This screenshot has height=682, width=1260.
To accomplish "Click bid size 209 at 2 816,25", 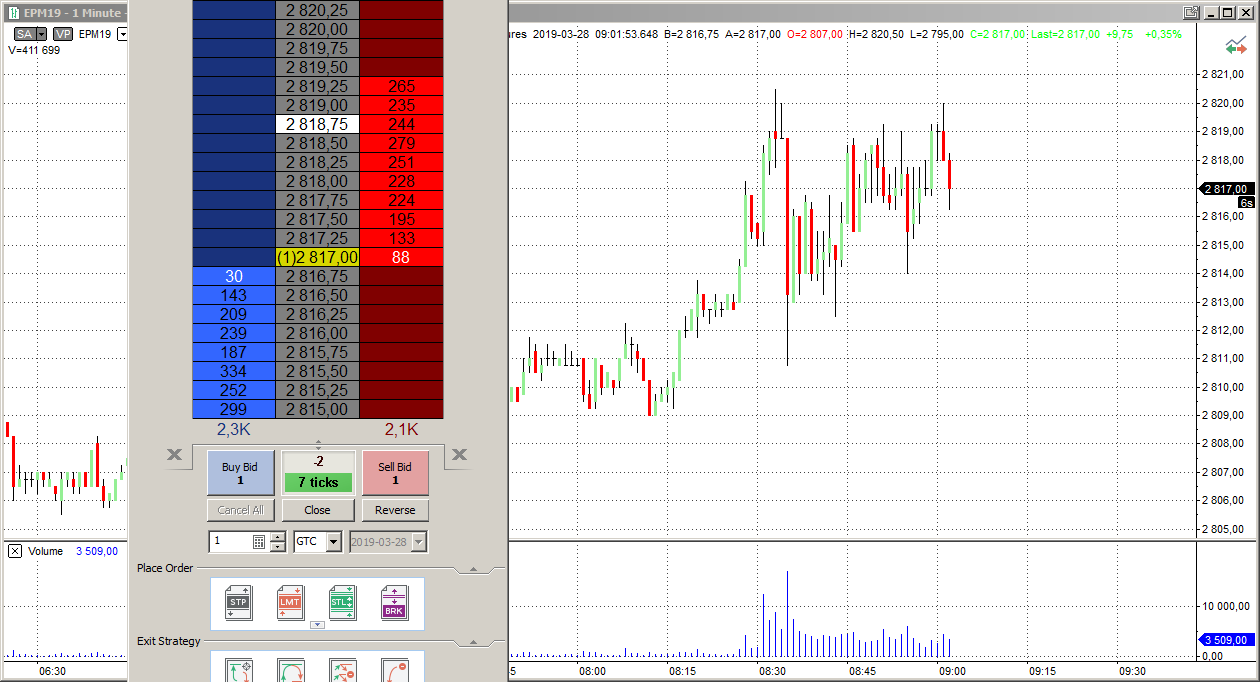I will coord(234,314).
